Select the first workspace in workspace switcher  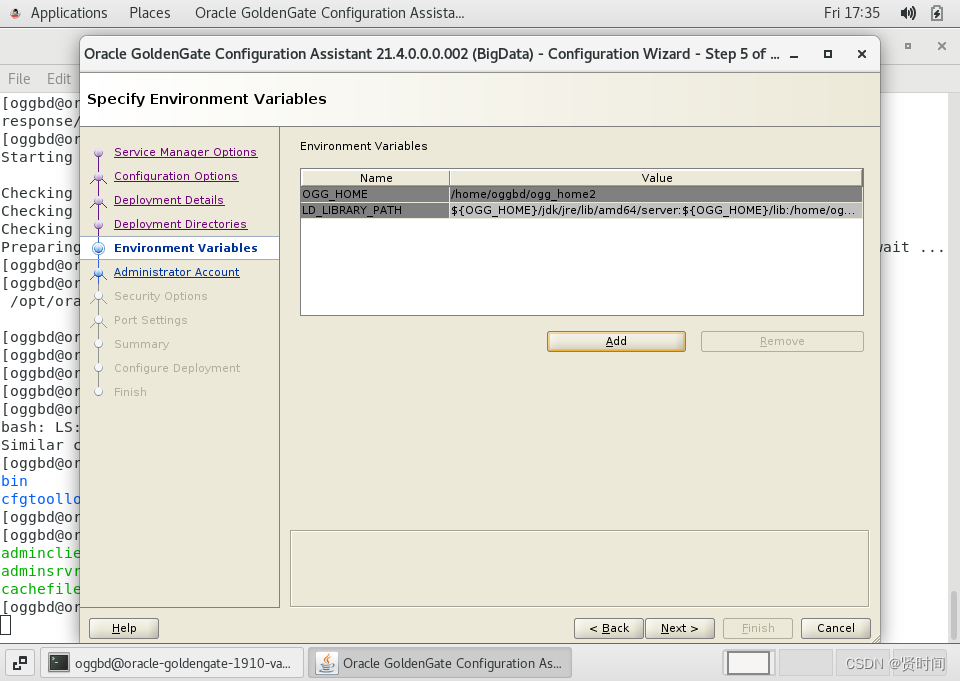coord(748,663)
